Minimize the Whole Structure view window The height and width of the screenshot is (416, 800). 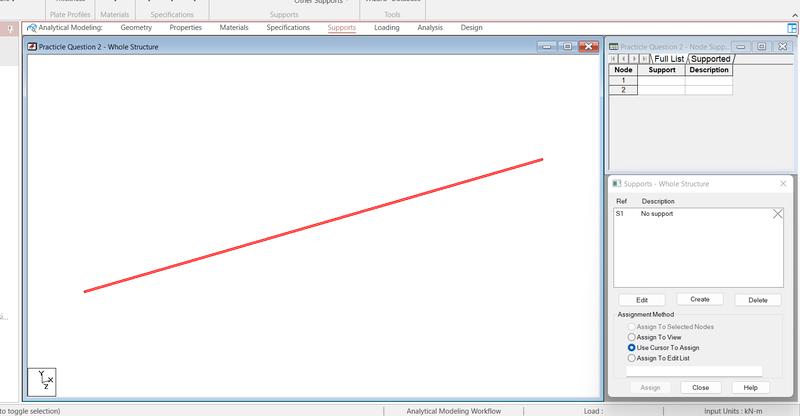point(546,46)
